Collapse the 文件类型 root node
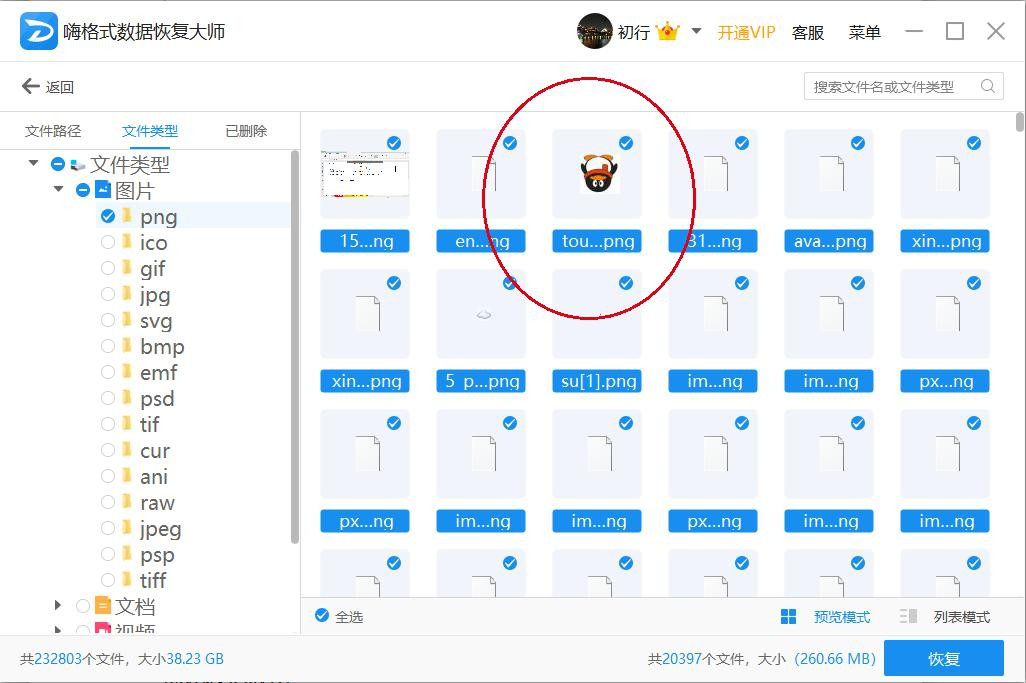The height and width of the screenshot is (683, 1026). point(33,163)
